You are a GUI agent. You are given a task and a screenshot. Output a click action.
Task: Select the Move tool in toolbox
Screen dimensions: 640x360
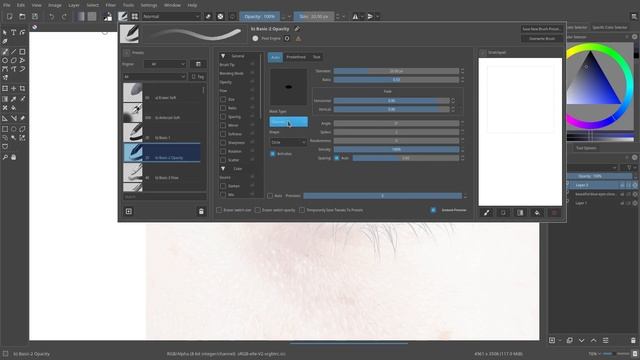point(13,88)
